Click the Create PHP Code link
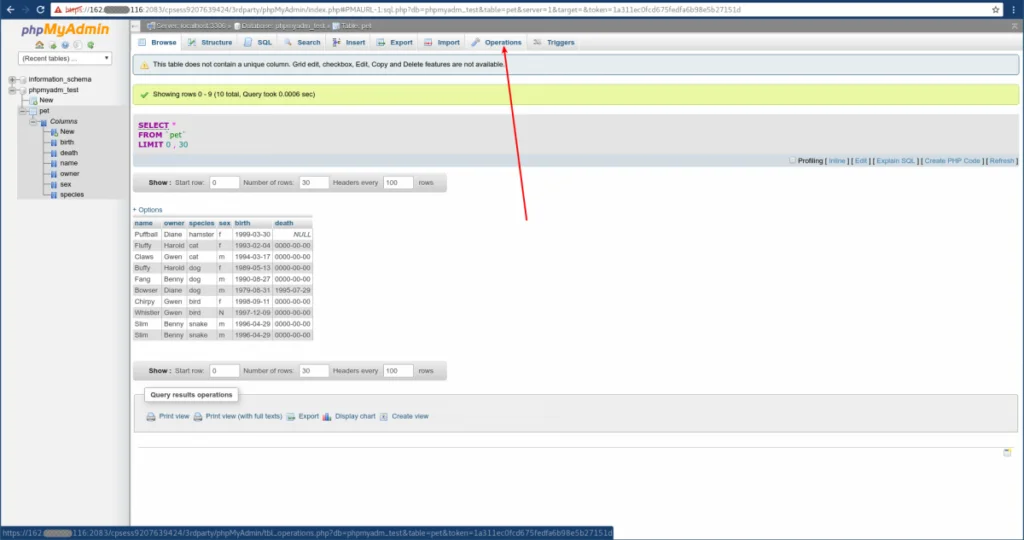Screen dimensions: 1024x540 (952, 161)
